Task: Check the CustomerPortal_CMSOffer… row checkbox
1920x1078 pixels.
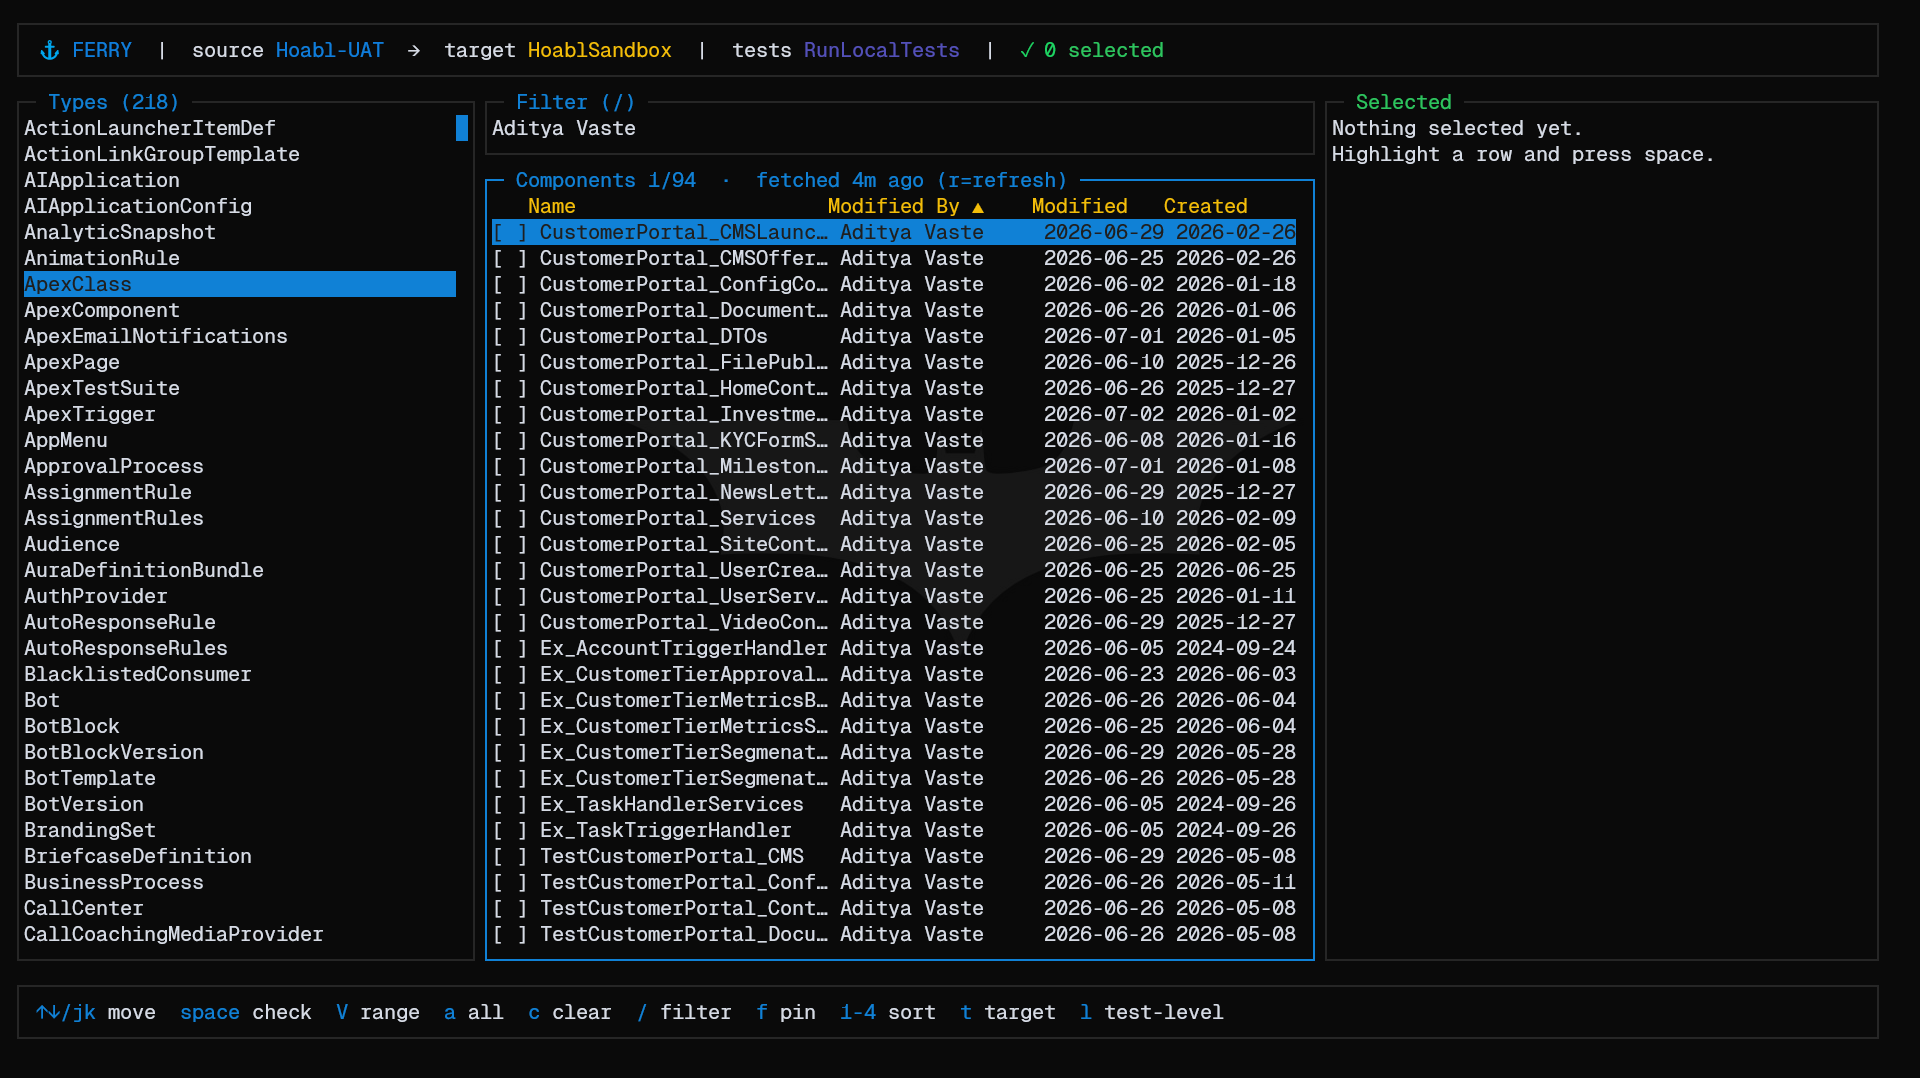Action: click(510, 258)
